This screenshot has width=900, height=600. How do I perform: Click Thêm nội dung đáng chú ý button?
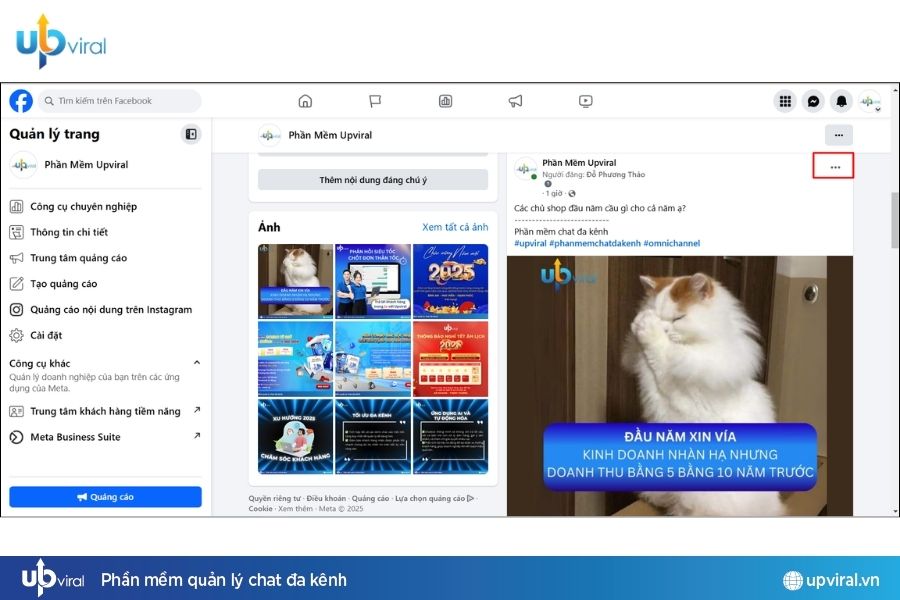coord(373,180)
